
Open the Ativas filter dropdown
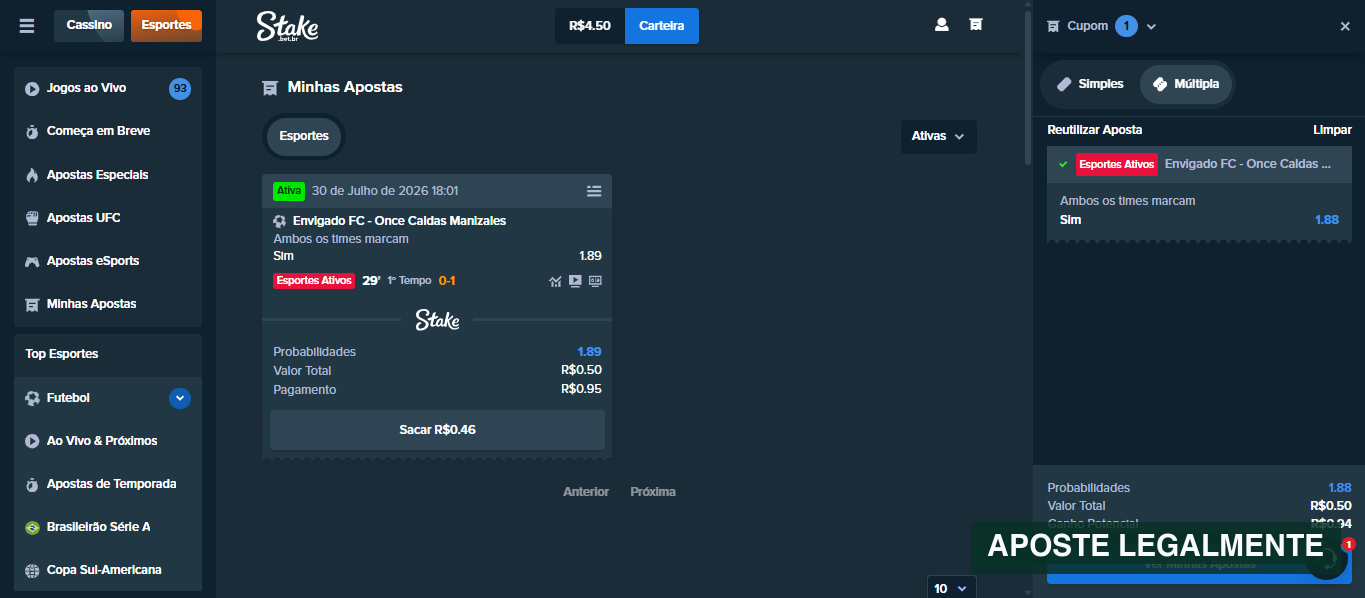coord(939,136)
